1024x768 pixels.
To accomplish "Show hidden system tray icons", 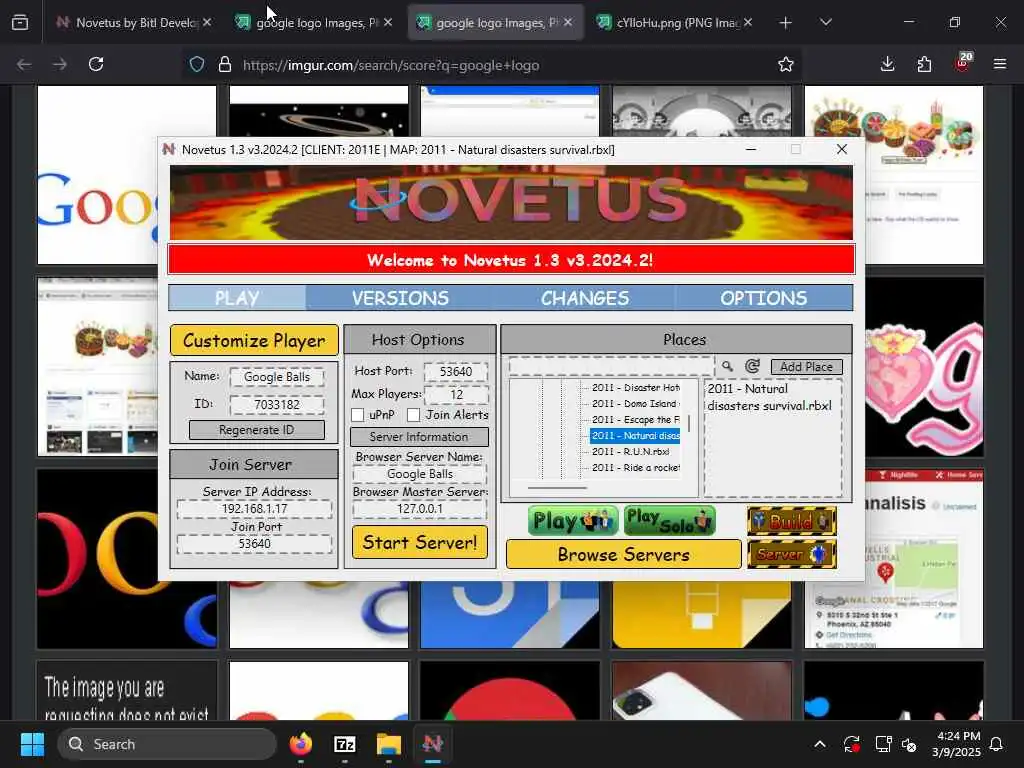I will point(820,744).
